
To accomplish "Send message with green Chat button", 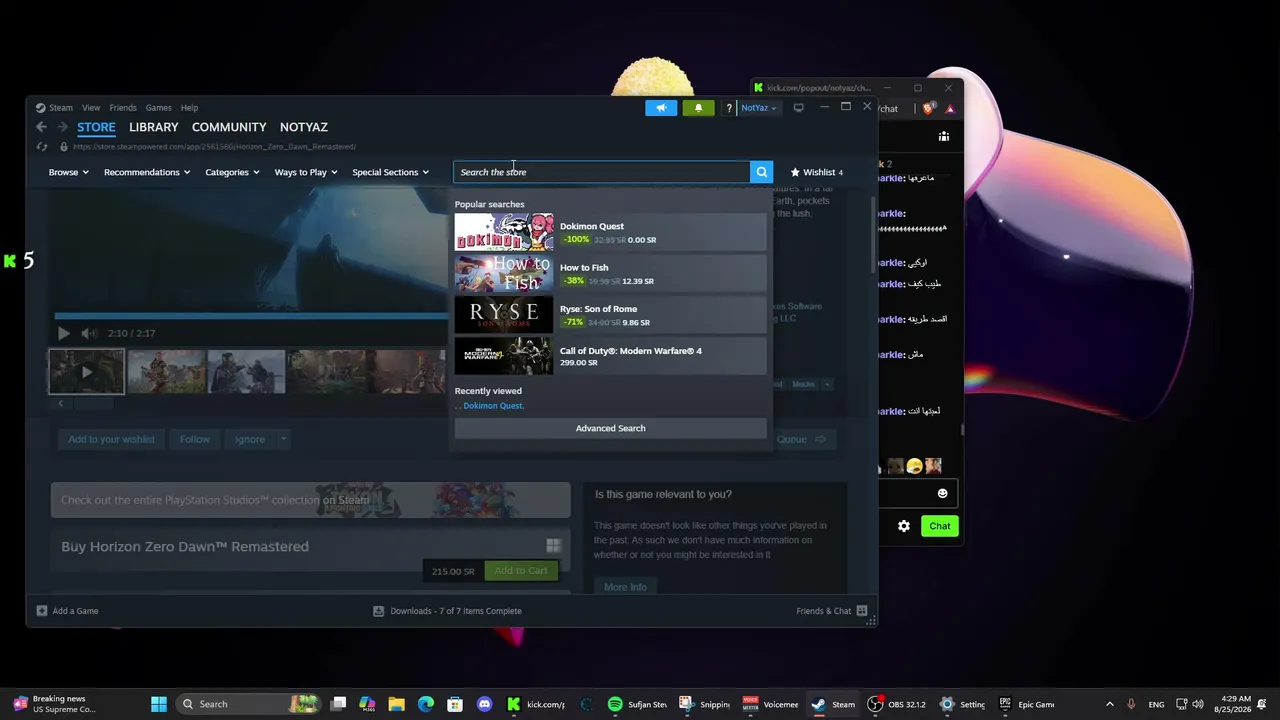I will (940, 526).
